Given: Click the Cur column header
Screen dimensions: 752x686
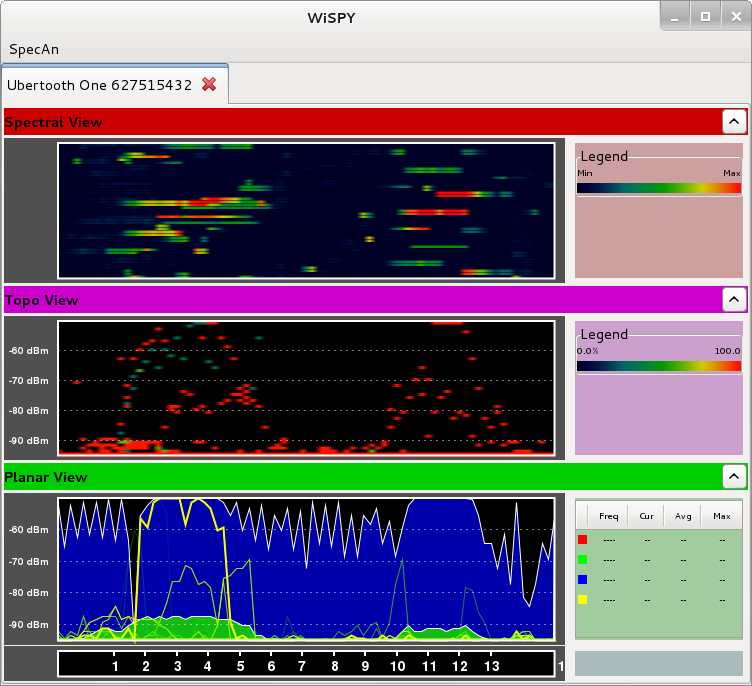Looking at the screenshot, I should click(x=646, y=516).
